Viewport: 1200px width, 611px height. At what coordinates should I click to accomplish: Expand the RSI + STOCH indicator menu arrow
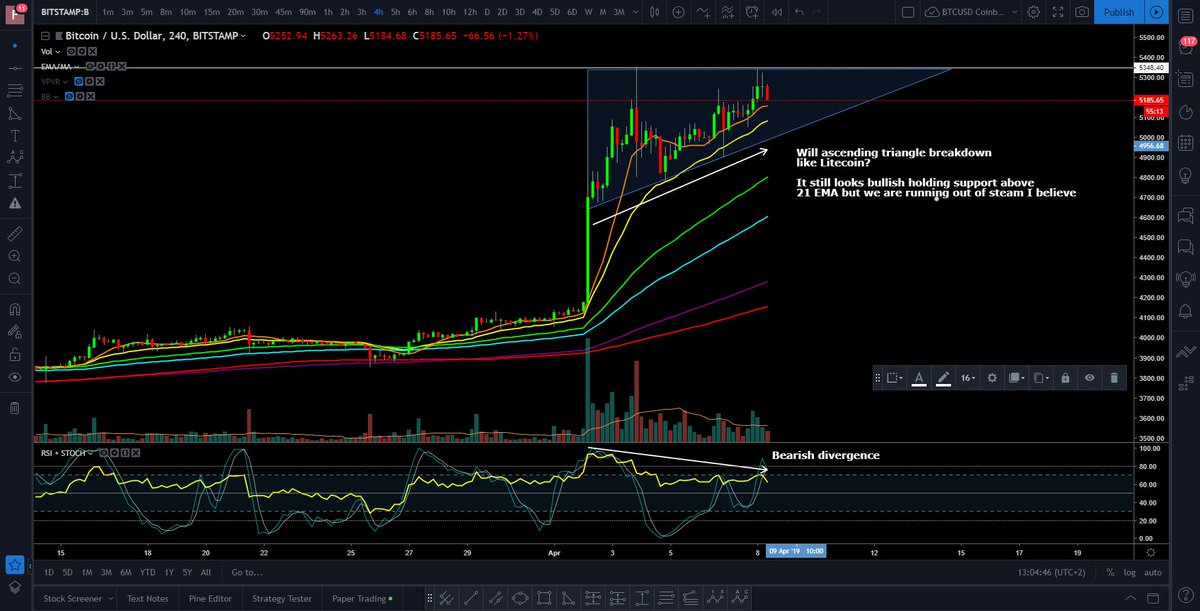pos(91,452)
